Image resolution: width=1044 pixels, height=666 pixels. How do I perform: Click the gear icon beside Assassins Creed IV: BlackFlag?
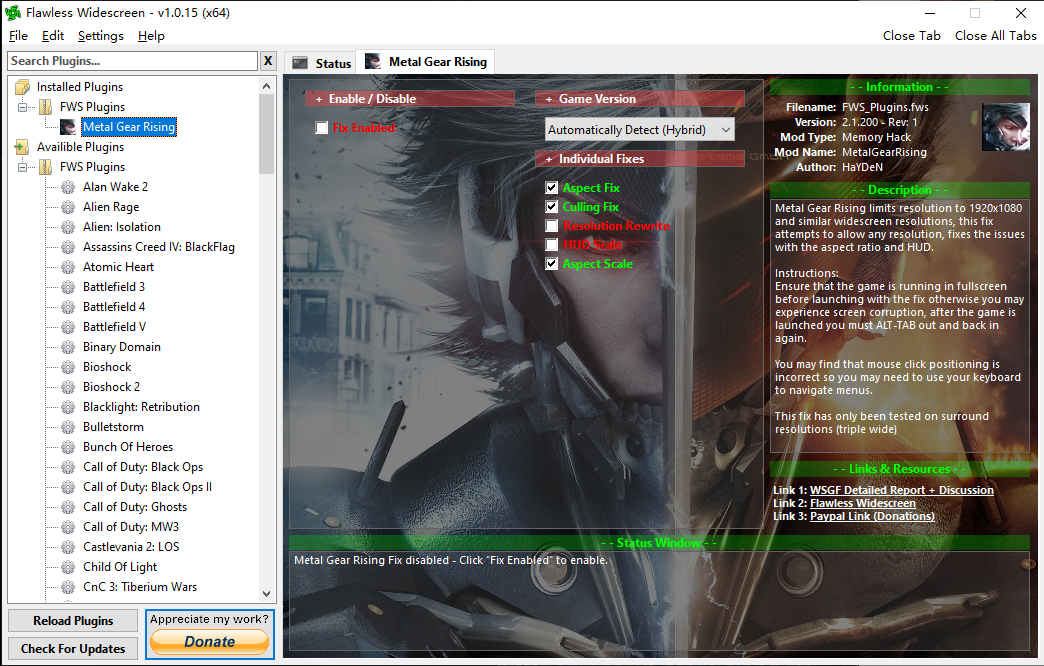[x=68, y=247]
